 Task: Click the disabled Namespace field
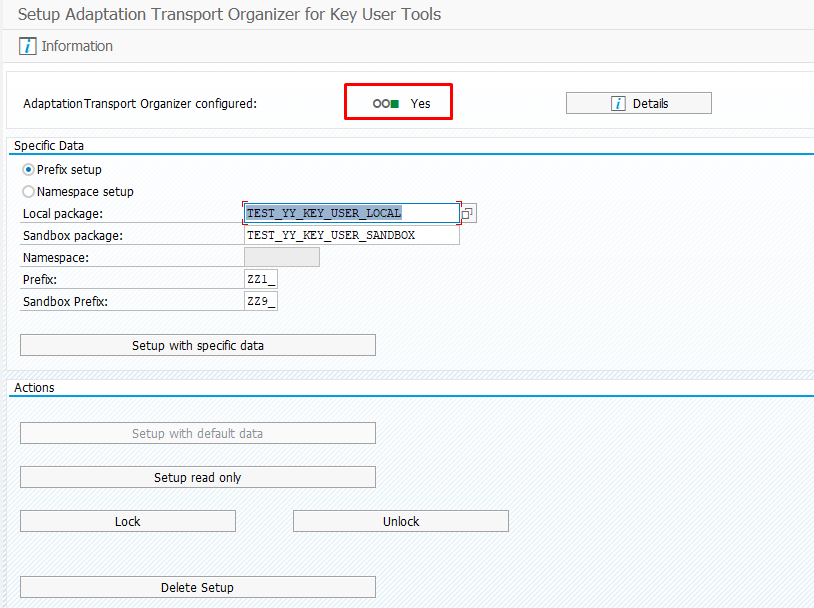pos(282,257)
